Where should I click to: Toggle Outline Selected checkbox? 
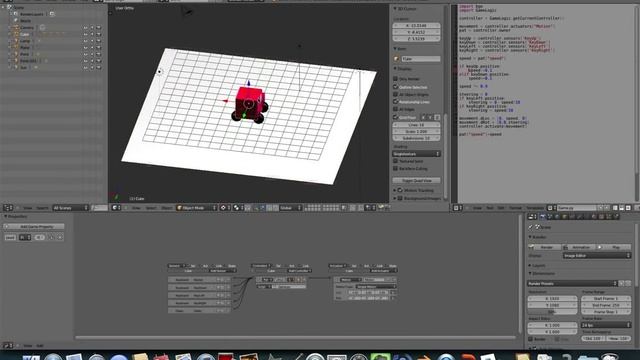tap(396, 87)
